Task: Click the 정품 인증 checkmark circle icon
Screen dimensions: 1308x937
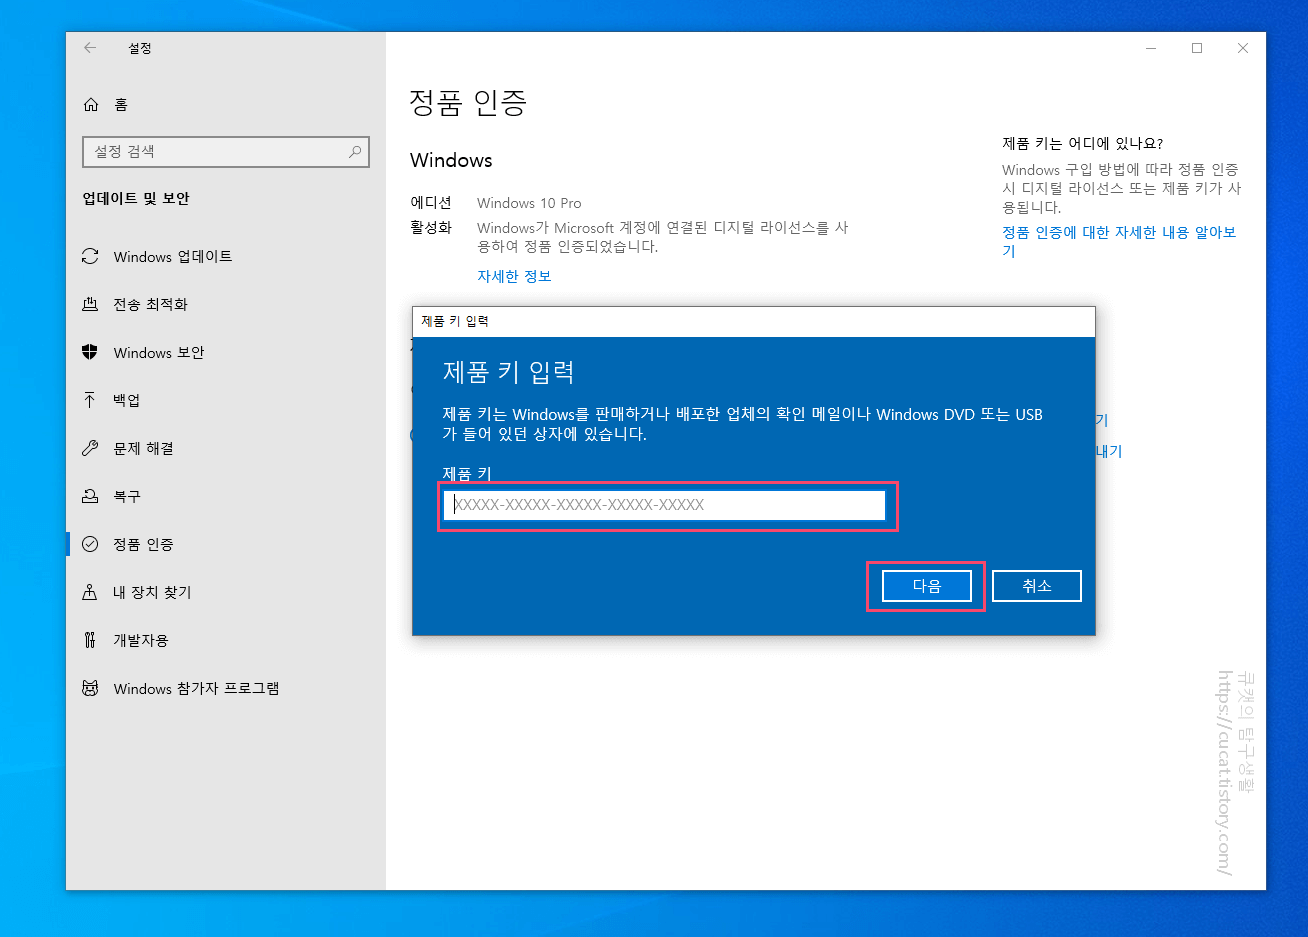Action: (x=90, y=544)
